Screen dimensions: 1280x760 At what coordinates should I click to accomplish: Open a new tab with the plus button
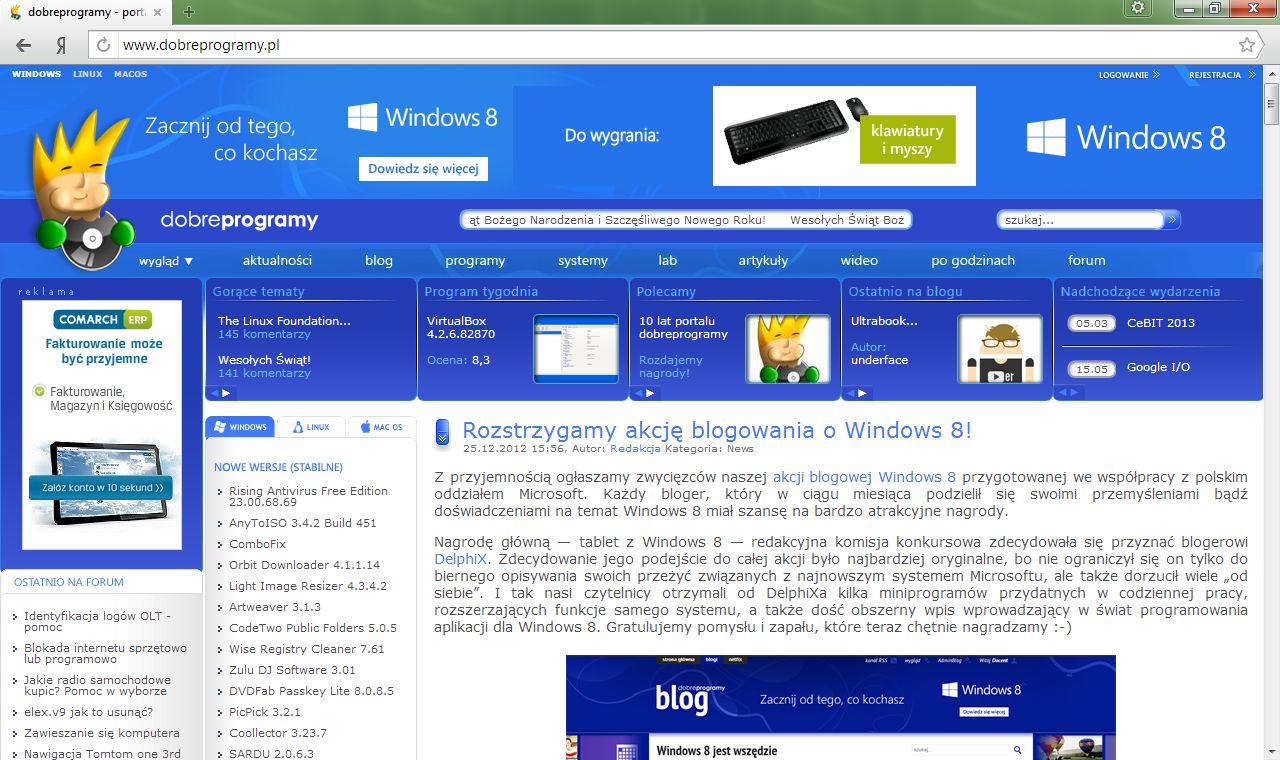189,12
